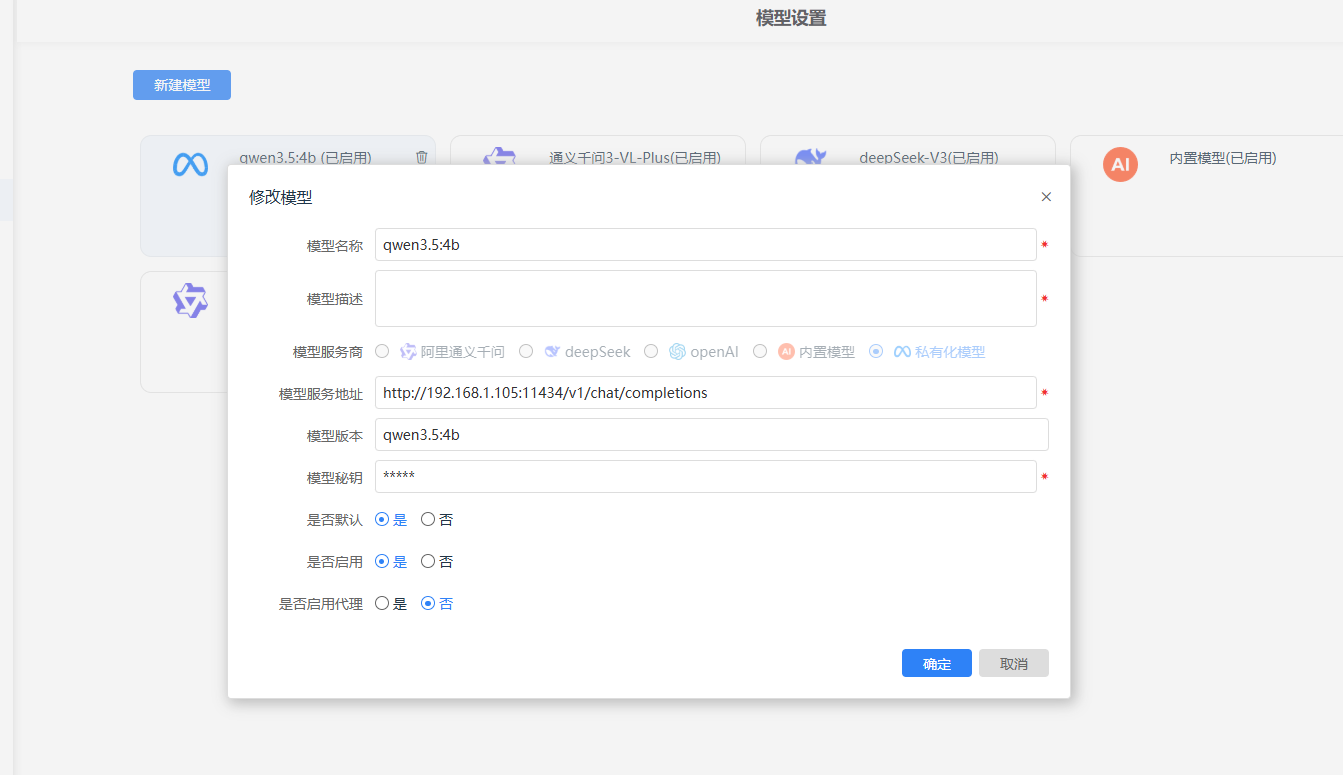Screen dimensions: 1343x775
Task: Click the purple Qwen icon in second row
Action: [190, 300]
